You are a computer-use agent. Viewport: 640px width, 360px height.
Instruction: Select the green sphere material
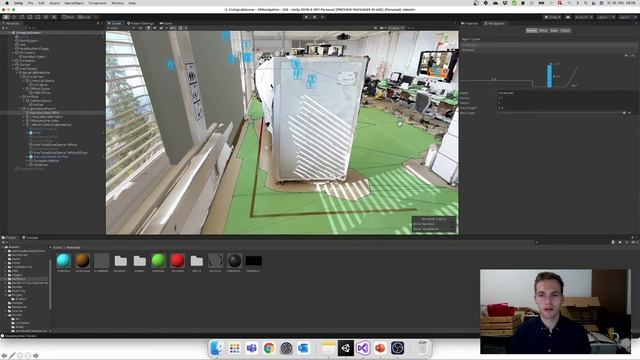(x=158, y=260)
